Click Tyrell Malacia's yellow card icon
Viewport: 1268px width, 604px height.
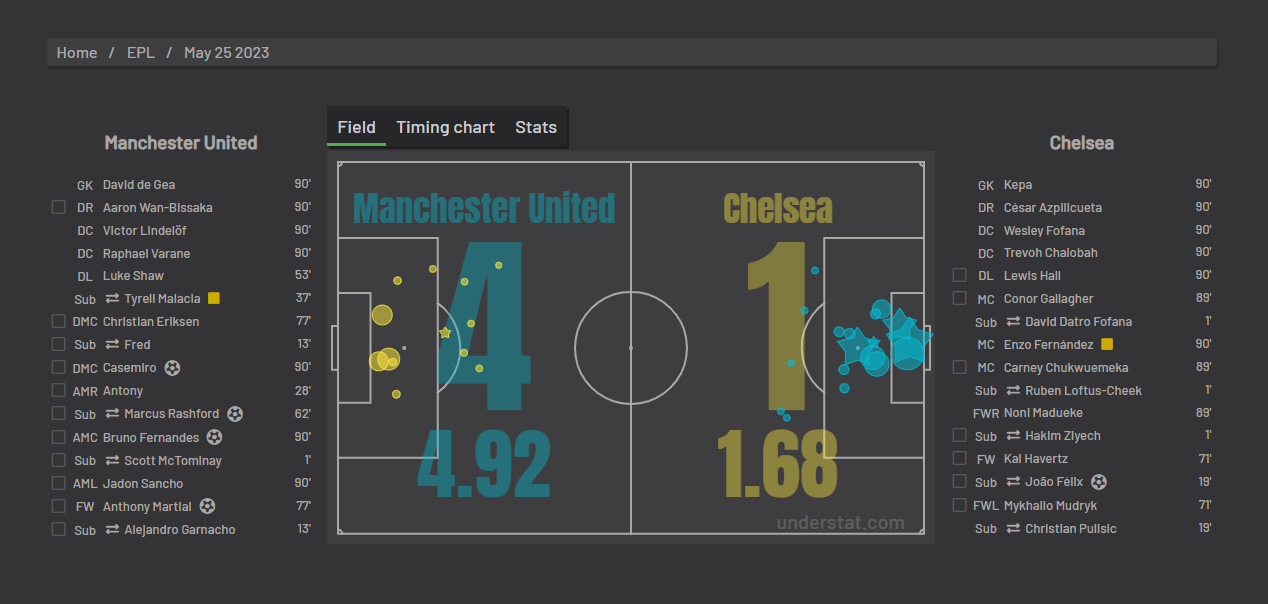pos(214,298)
